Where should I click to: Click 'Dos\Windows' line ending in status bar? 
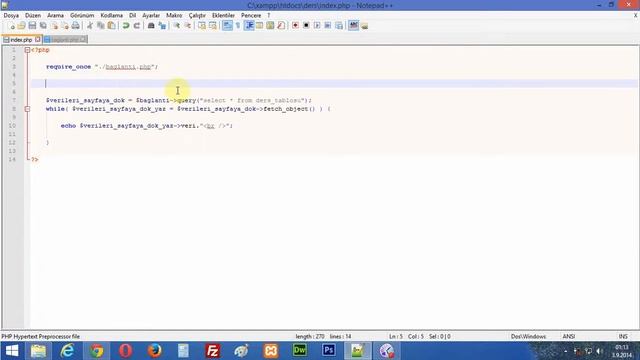(528, 337)
